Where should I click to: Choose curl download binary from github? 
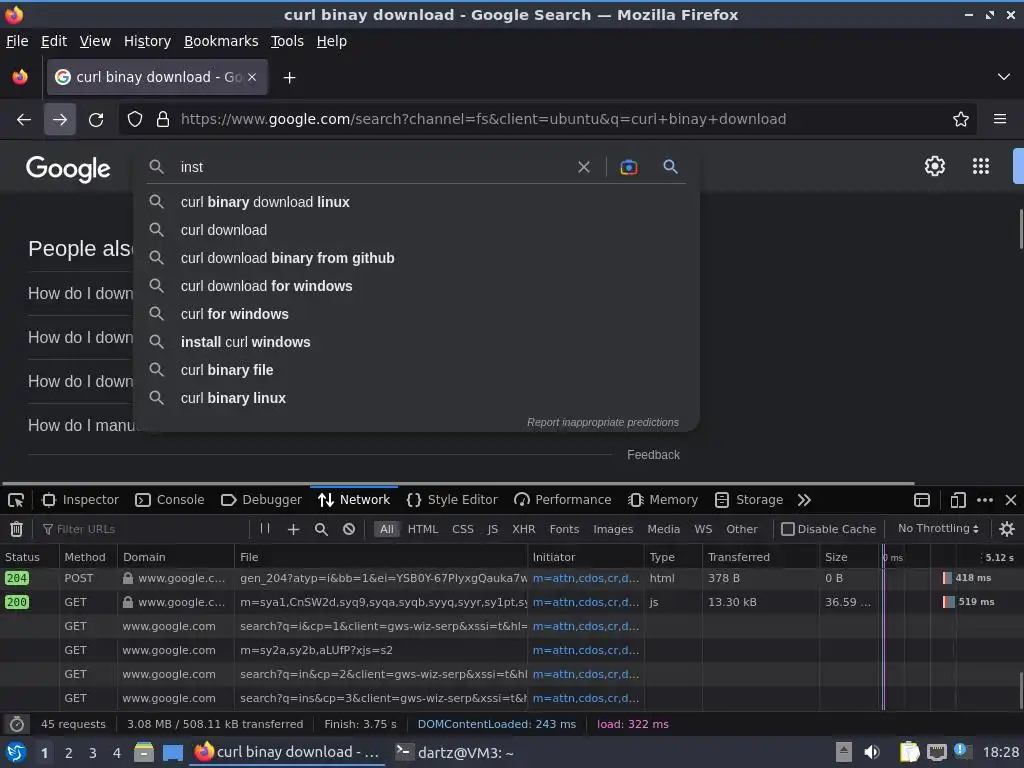[417, 259]
